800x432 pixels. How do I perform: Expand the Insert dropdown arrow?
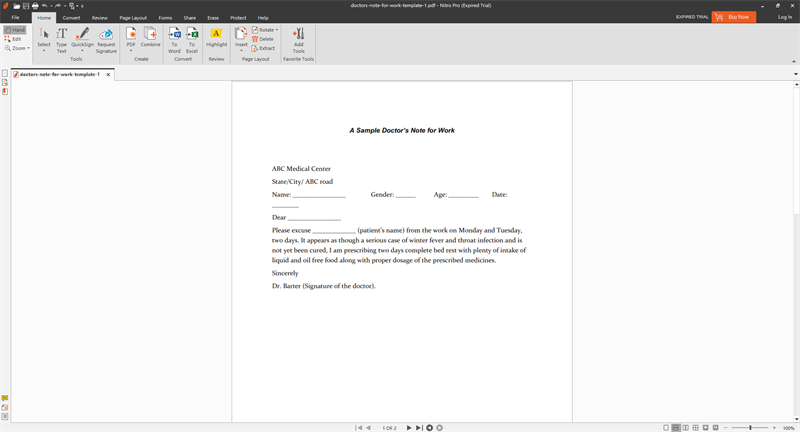pos(241,50)
